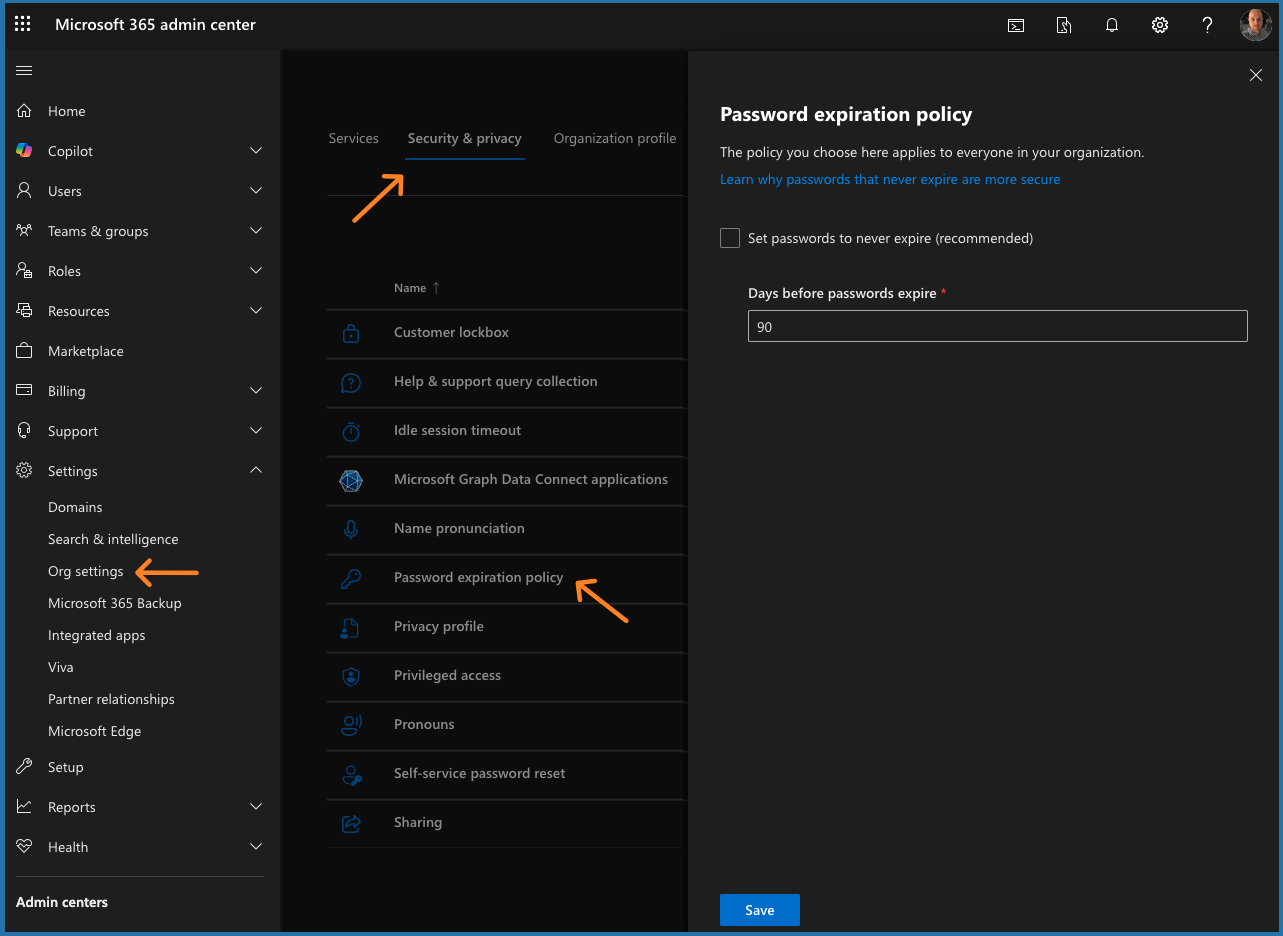Click the Copilot logo icon
The width and height of the screenshot is (1283, 936).
coord(25,151)
